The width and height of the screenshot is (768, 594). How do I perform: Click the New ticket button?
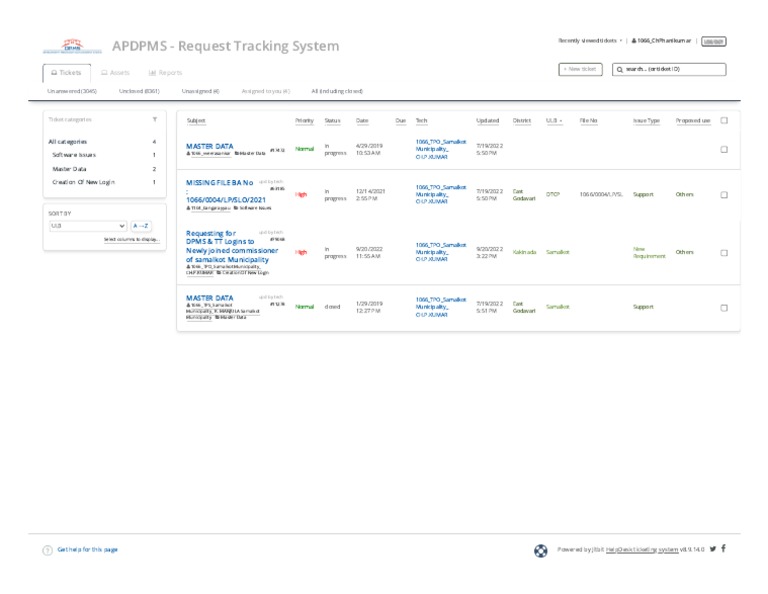[580, 70]
